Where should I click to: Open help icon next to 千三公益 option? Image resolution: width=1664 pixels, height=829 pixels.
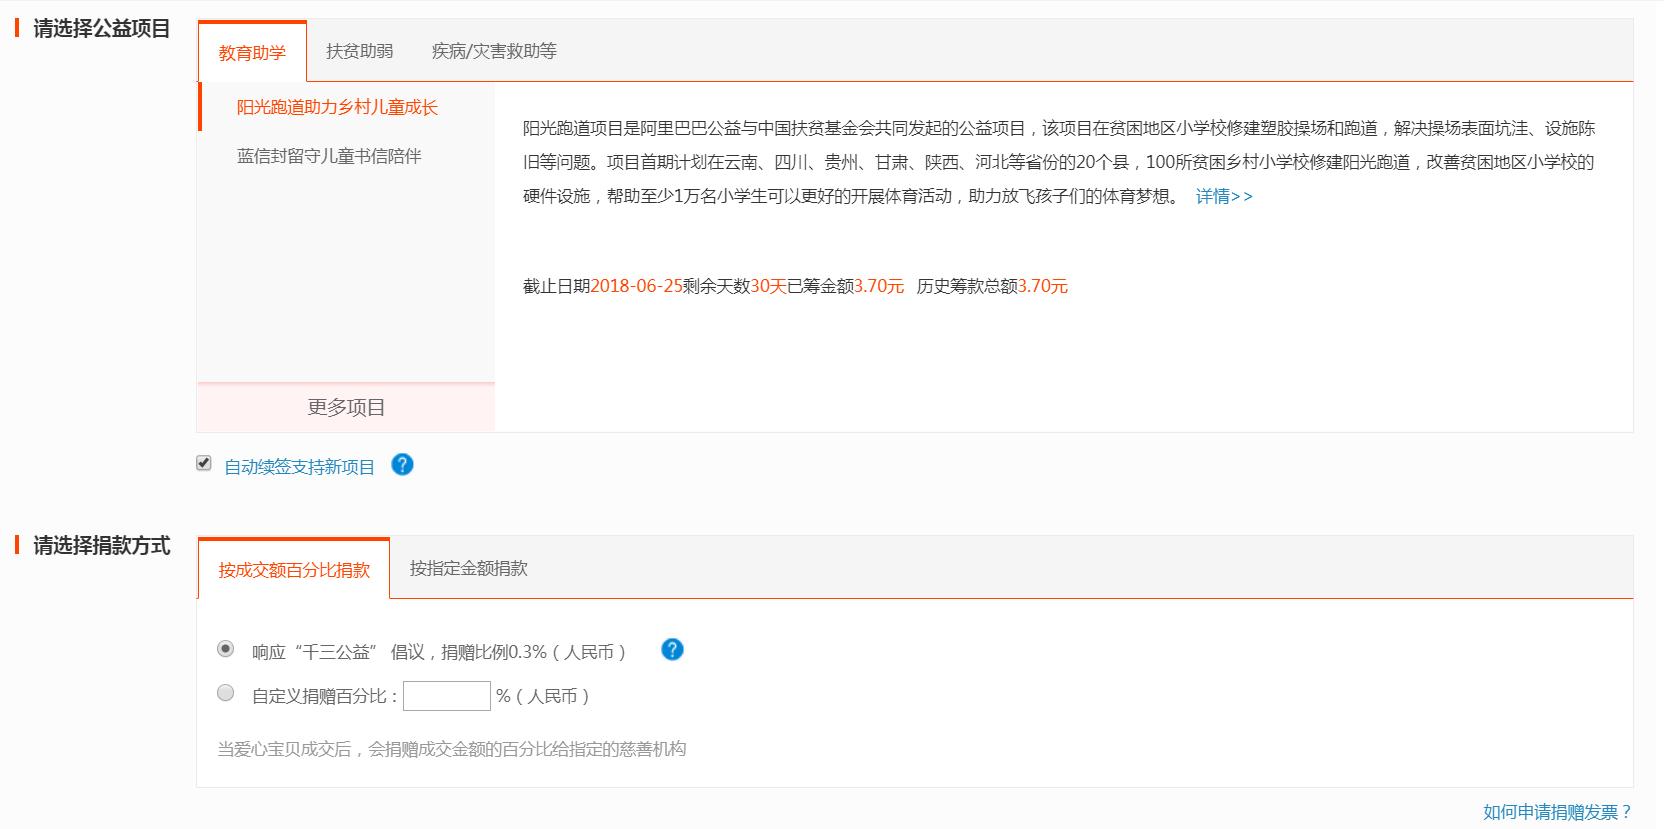point(673,650)
